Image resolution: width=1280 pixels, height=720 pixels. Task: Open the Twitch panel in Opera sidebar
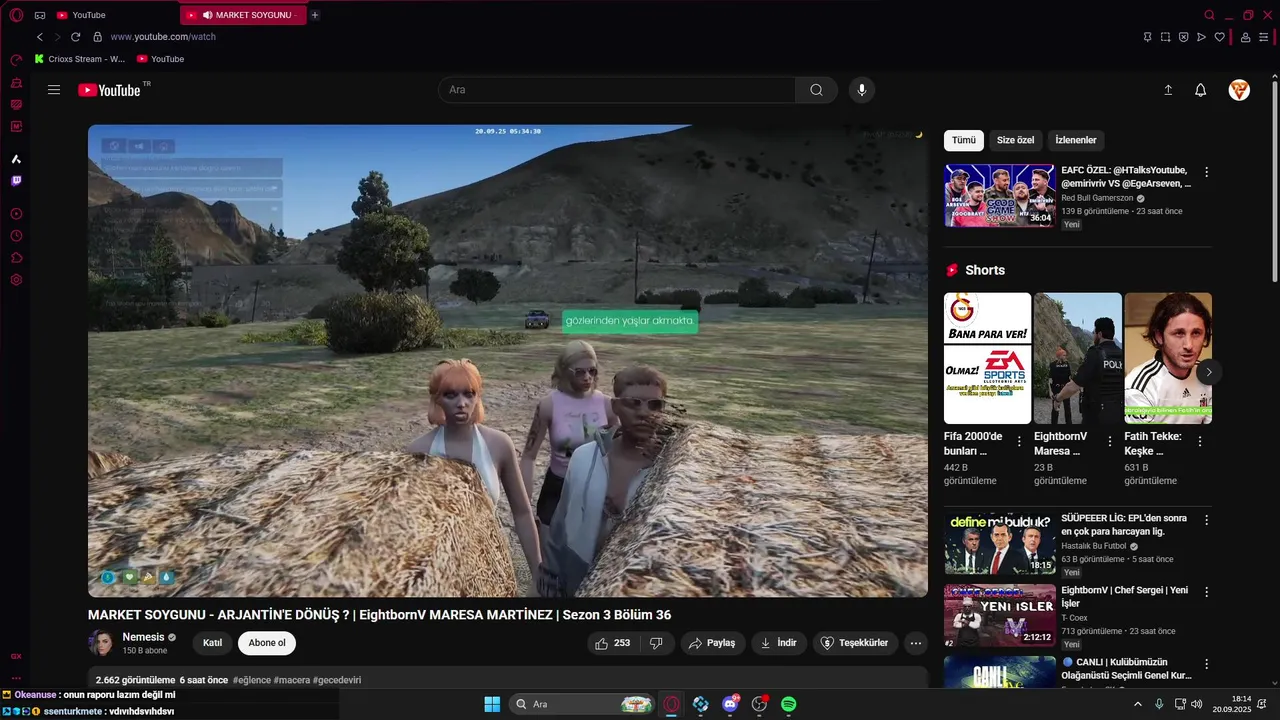16,181
